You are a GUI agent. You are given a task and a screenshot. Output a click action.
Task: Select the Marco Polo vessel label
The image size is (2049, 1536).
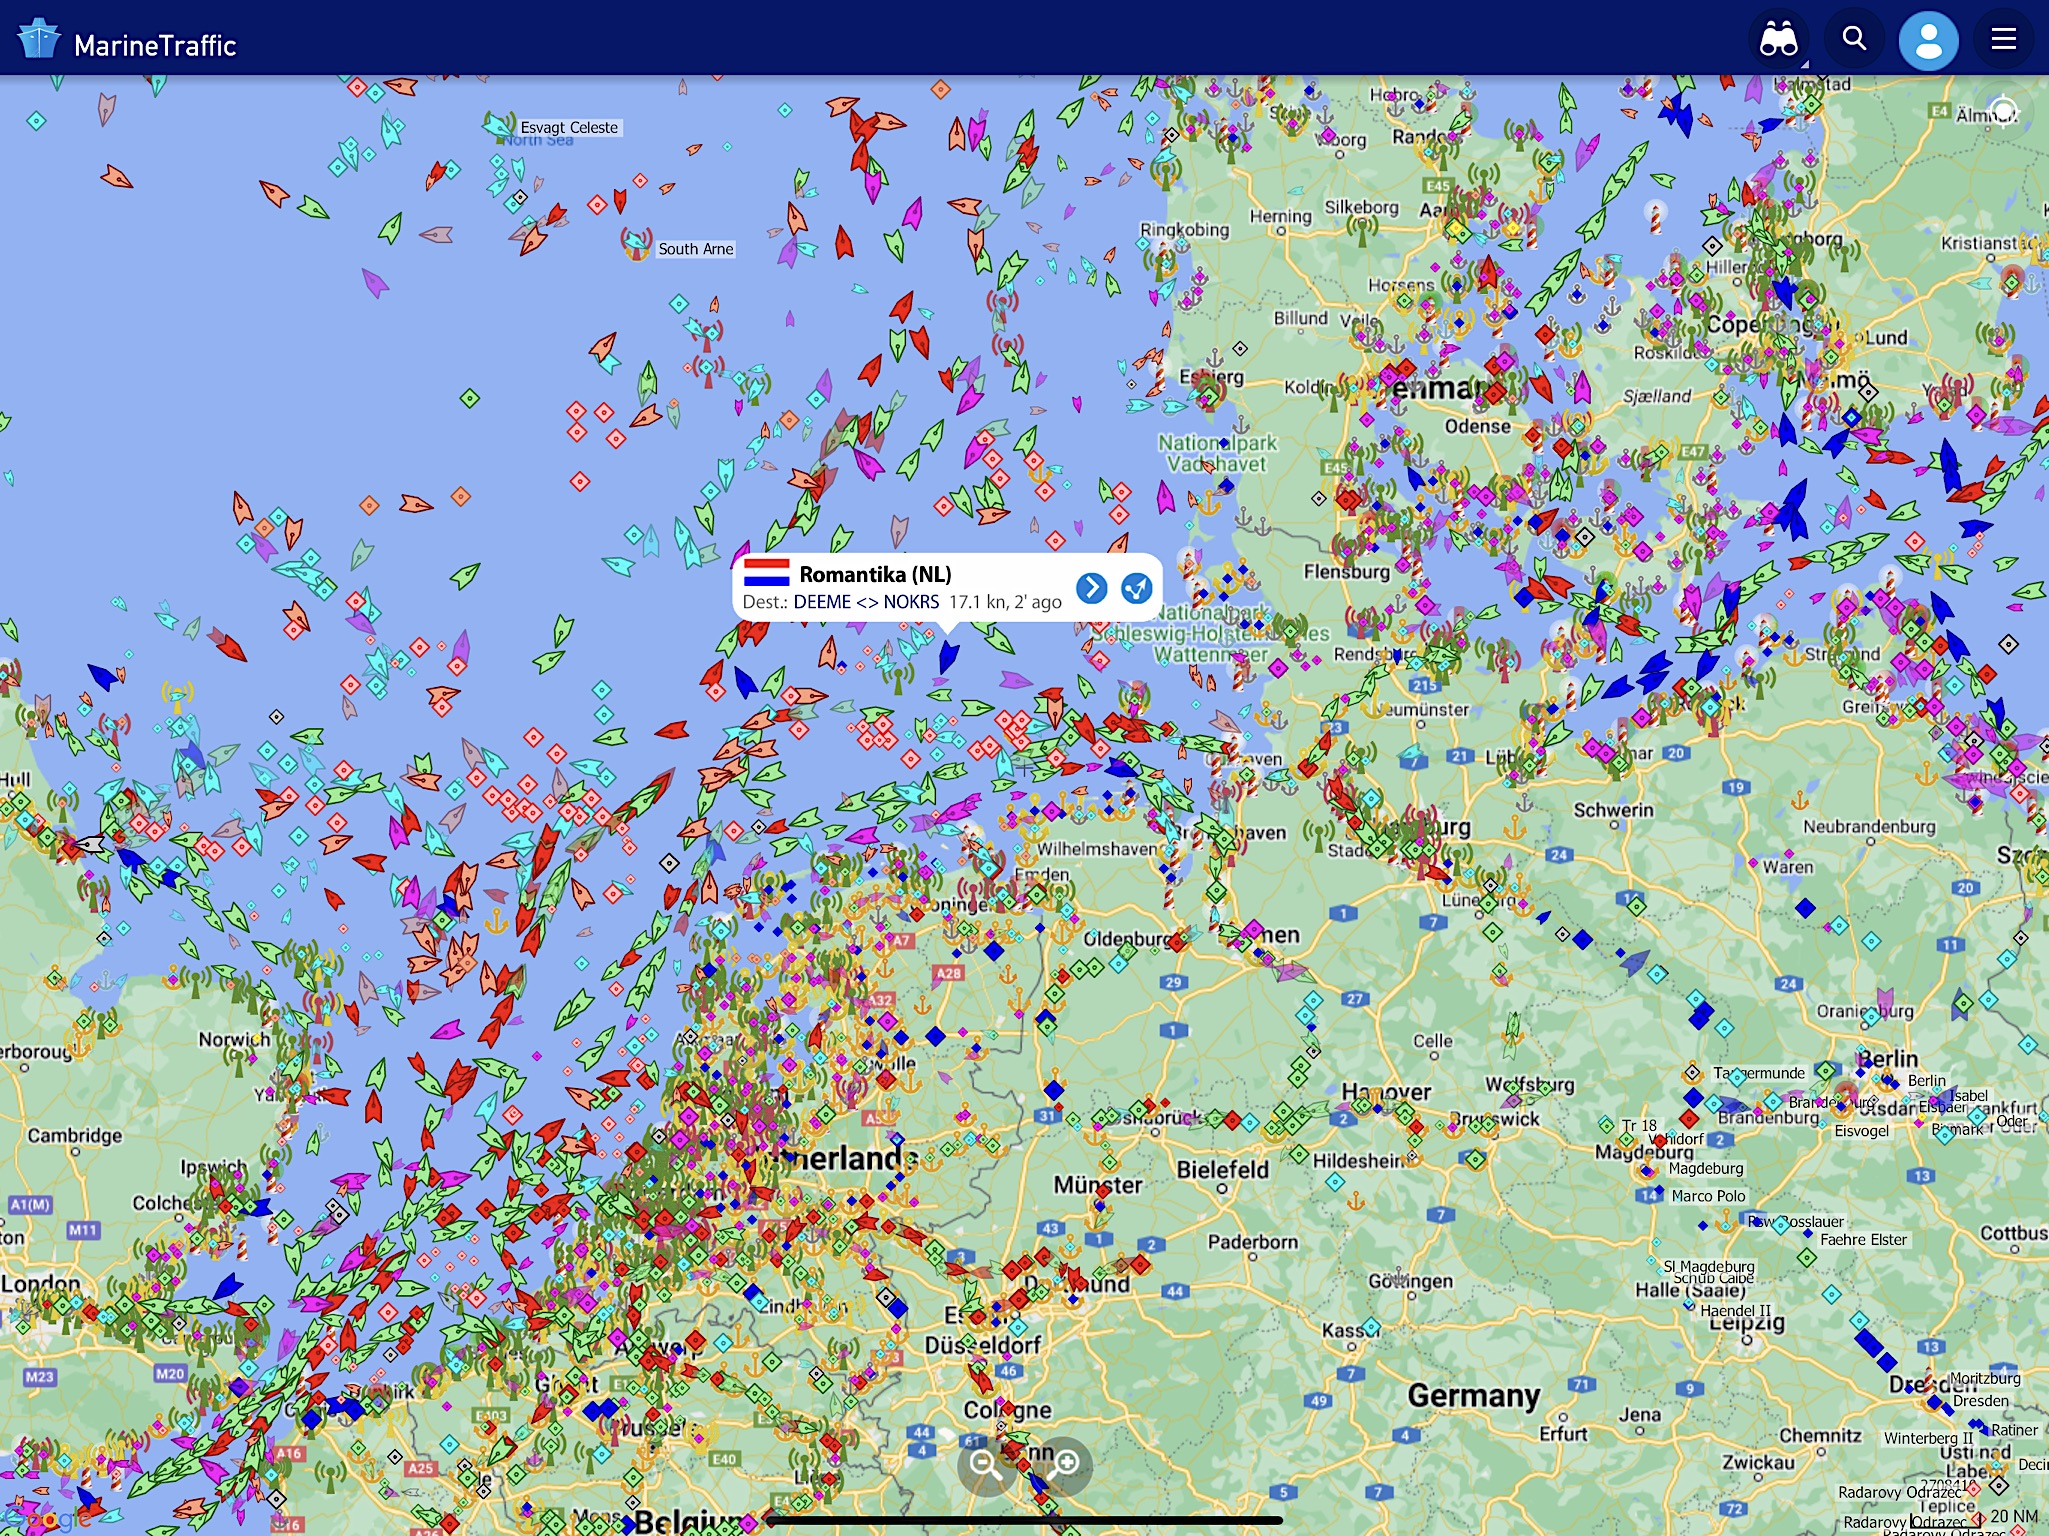[x=1708, y=1196]
